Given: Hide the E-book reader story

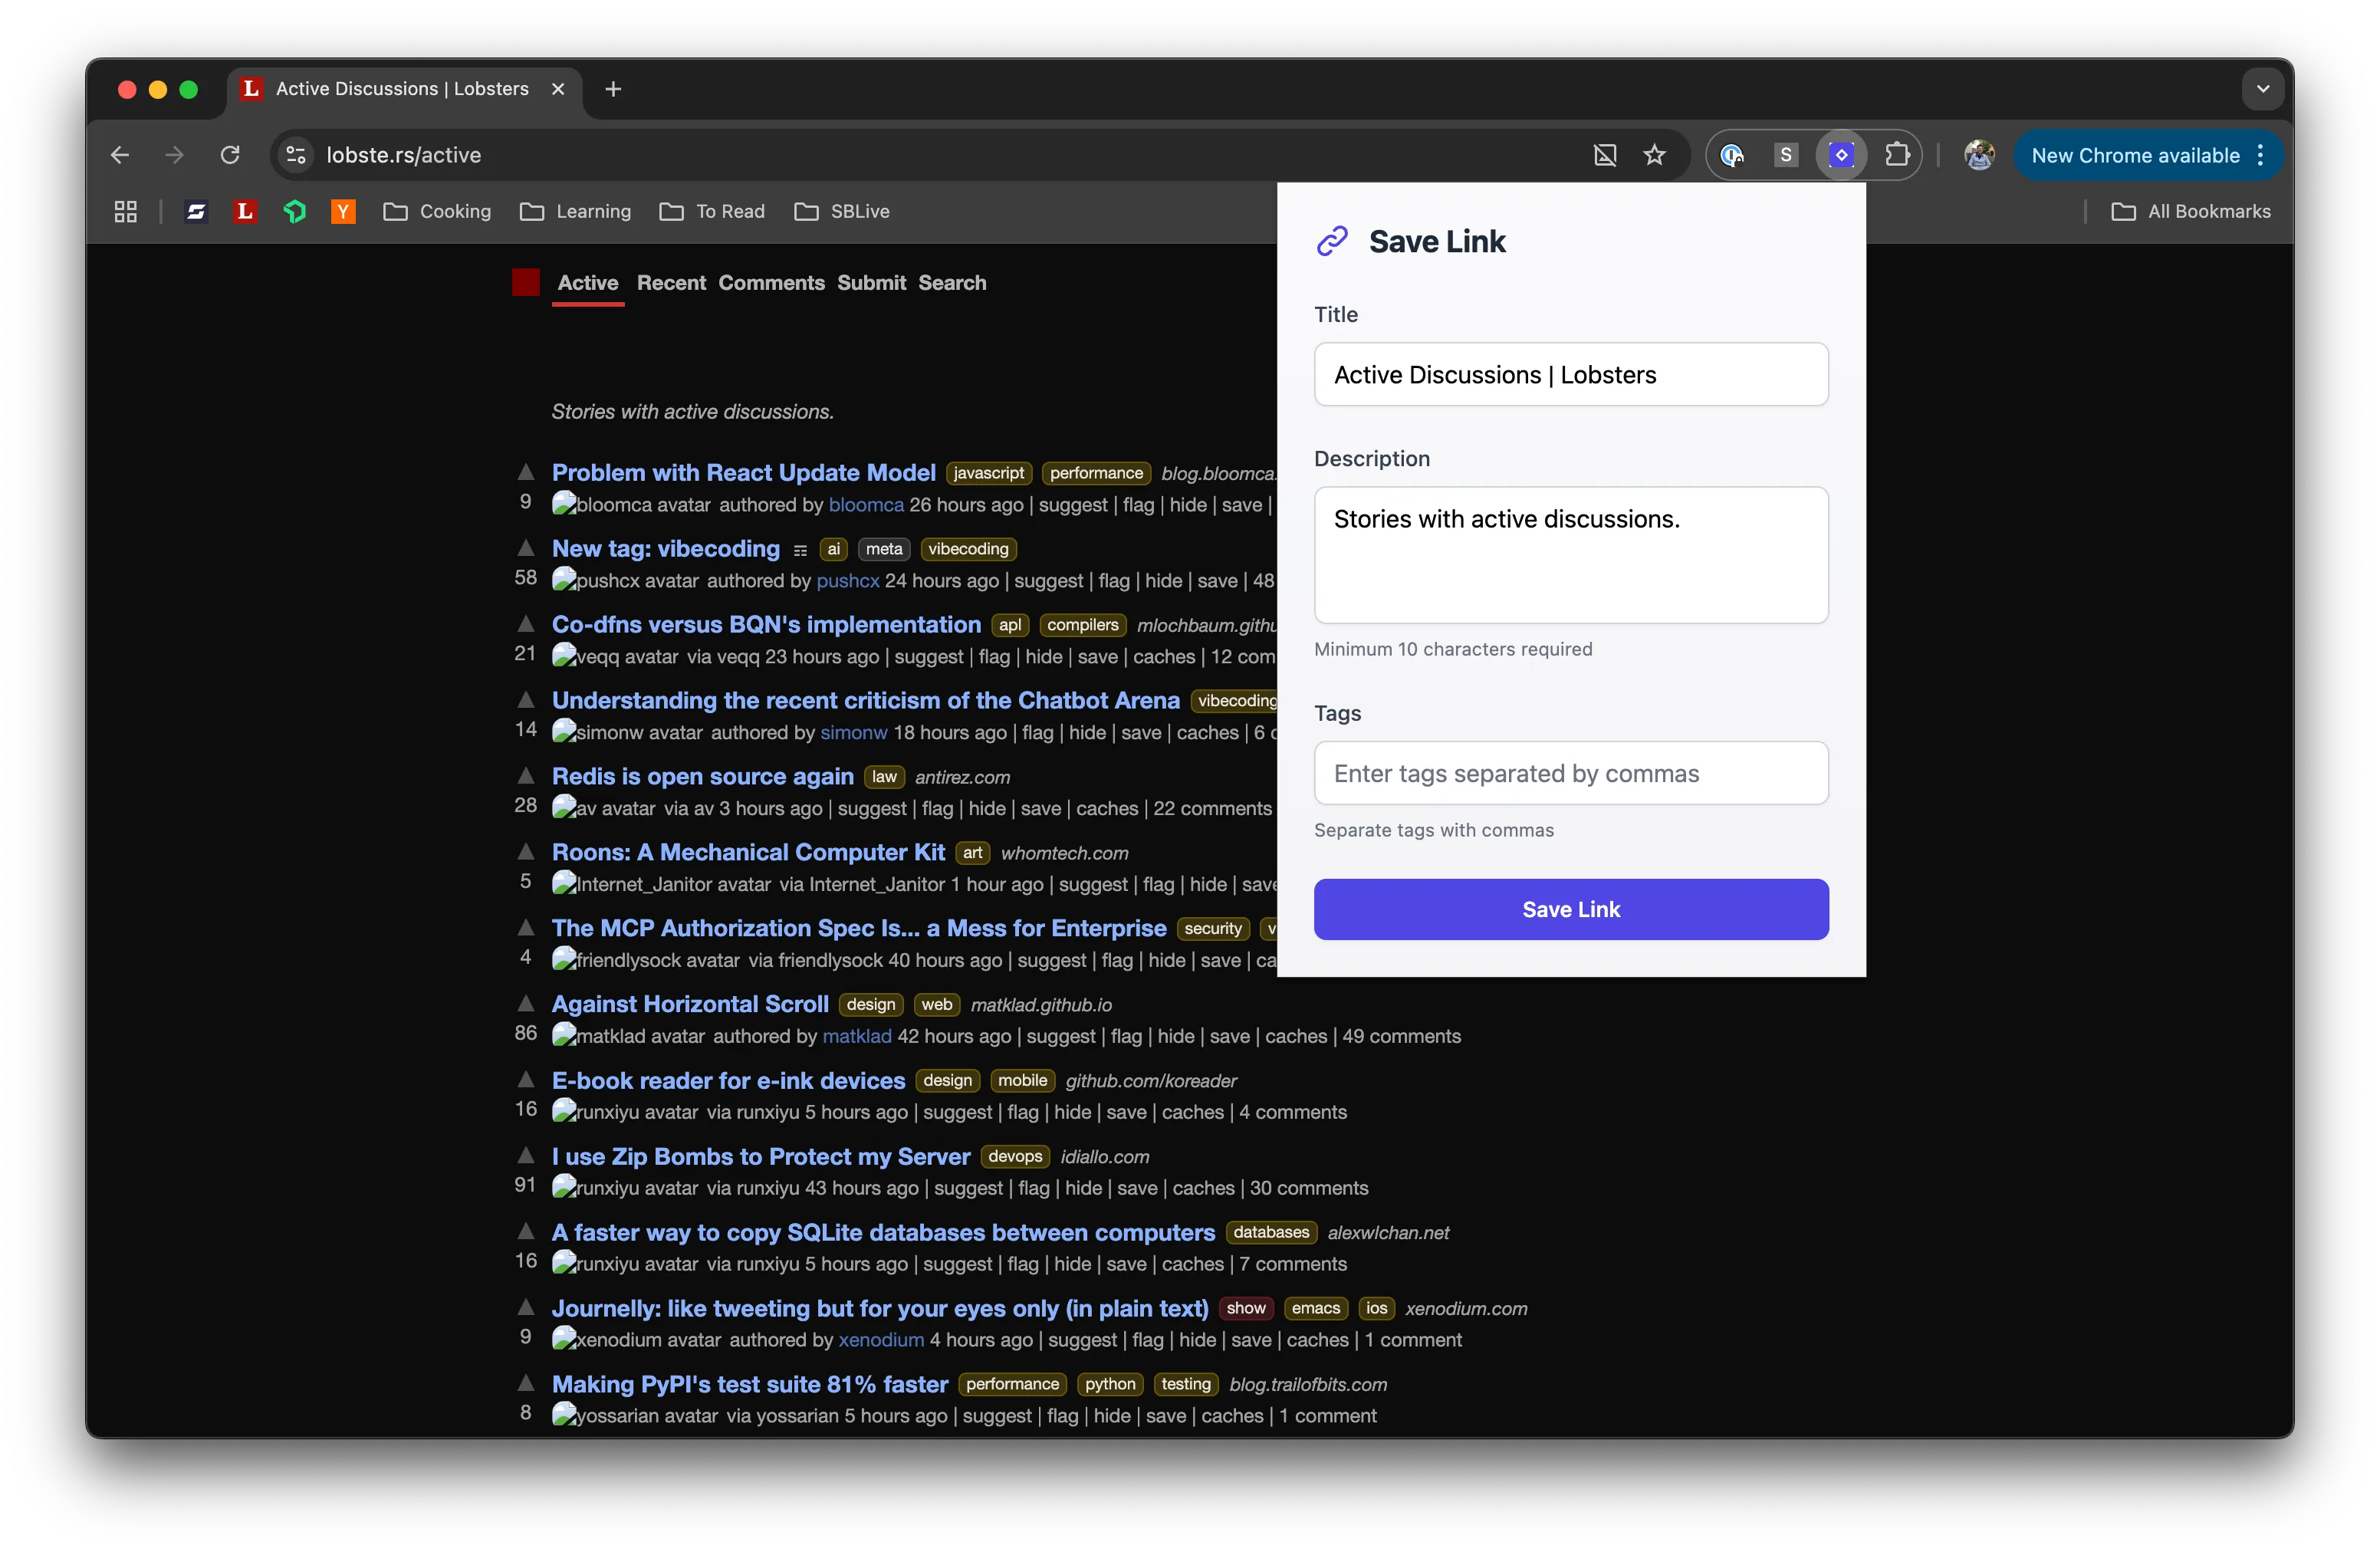Looking at the screenshot, I should tap(1072, 1112).
